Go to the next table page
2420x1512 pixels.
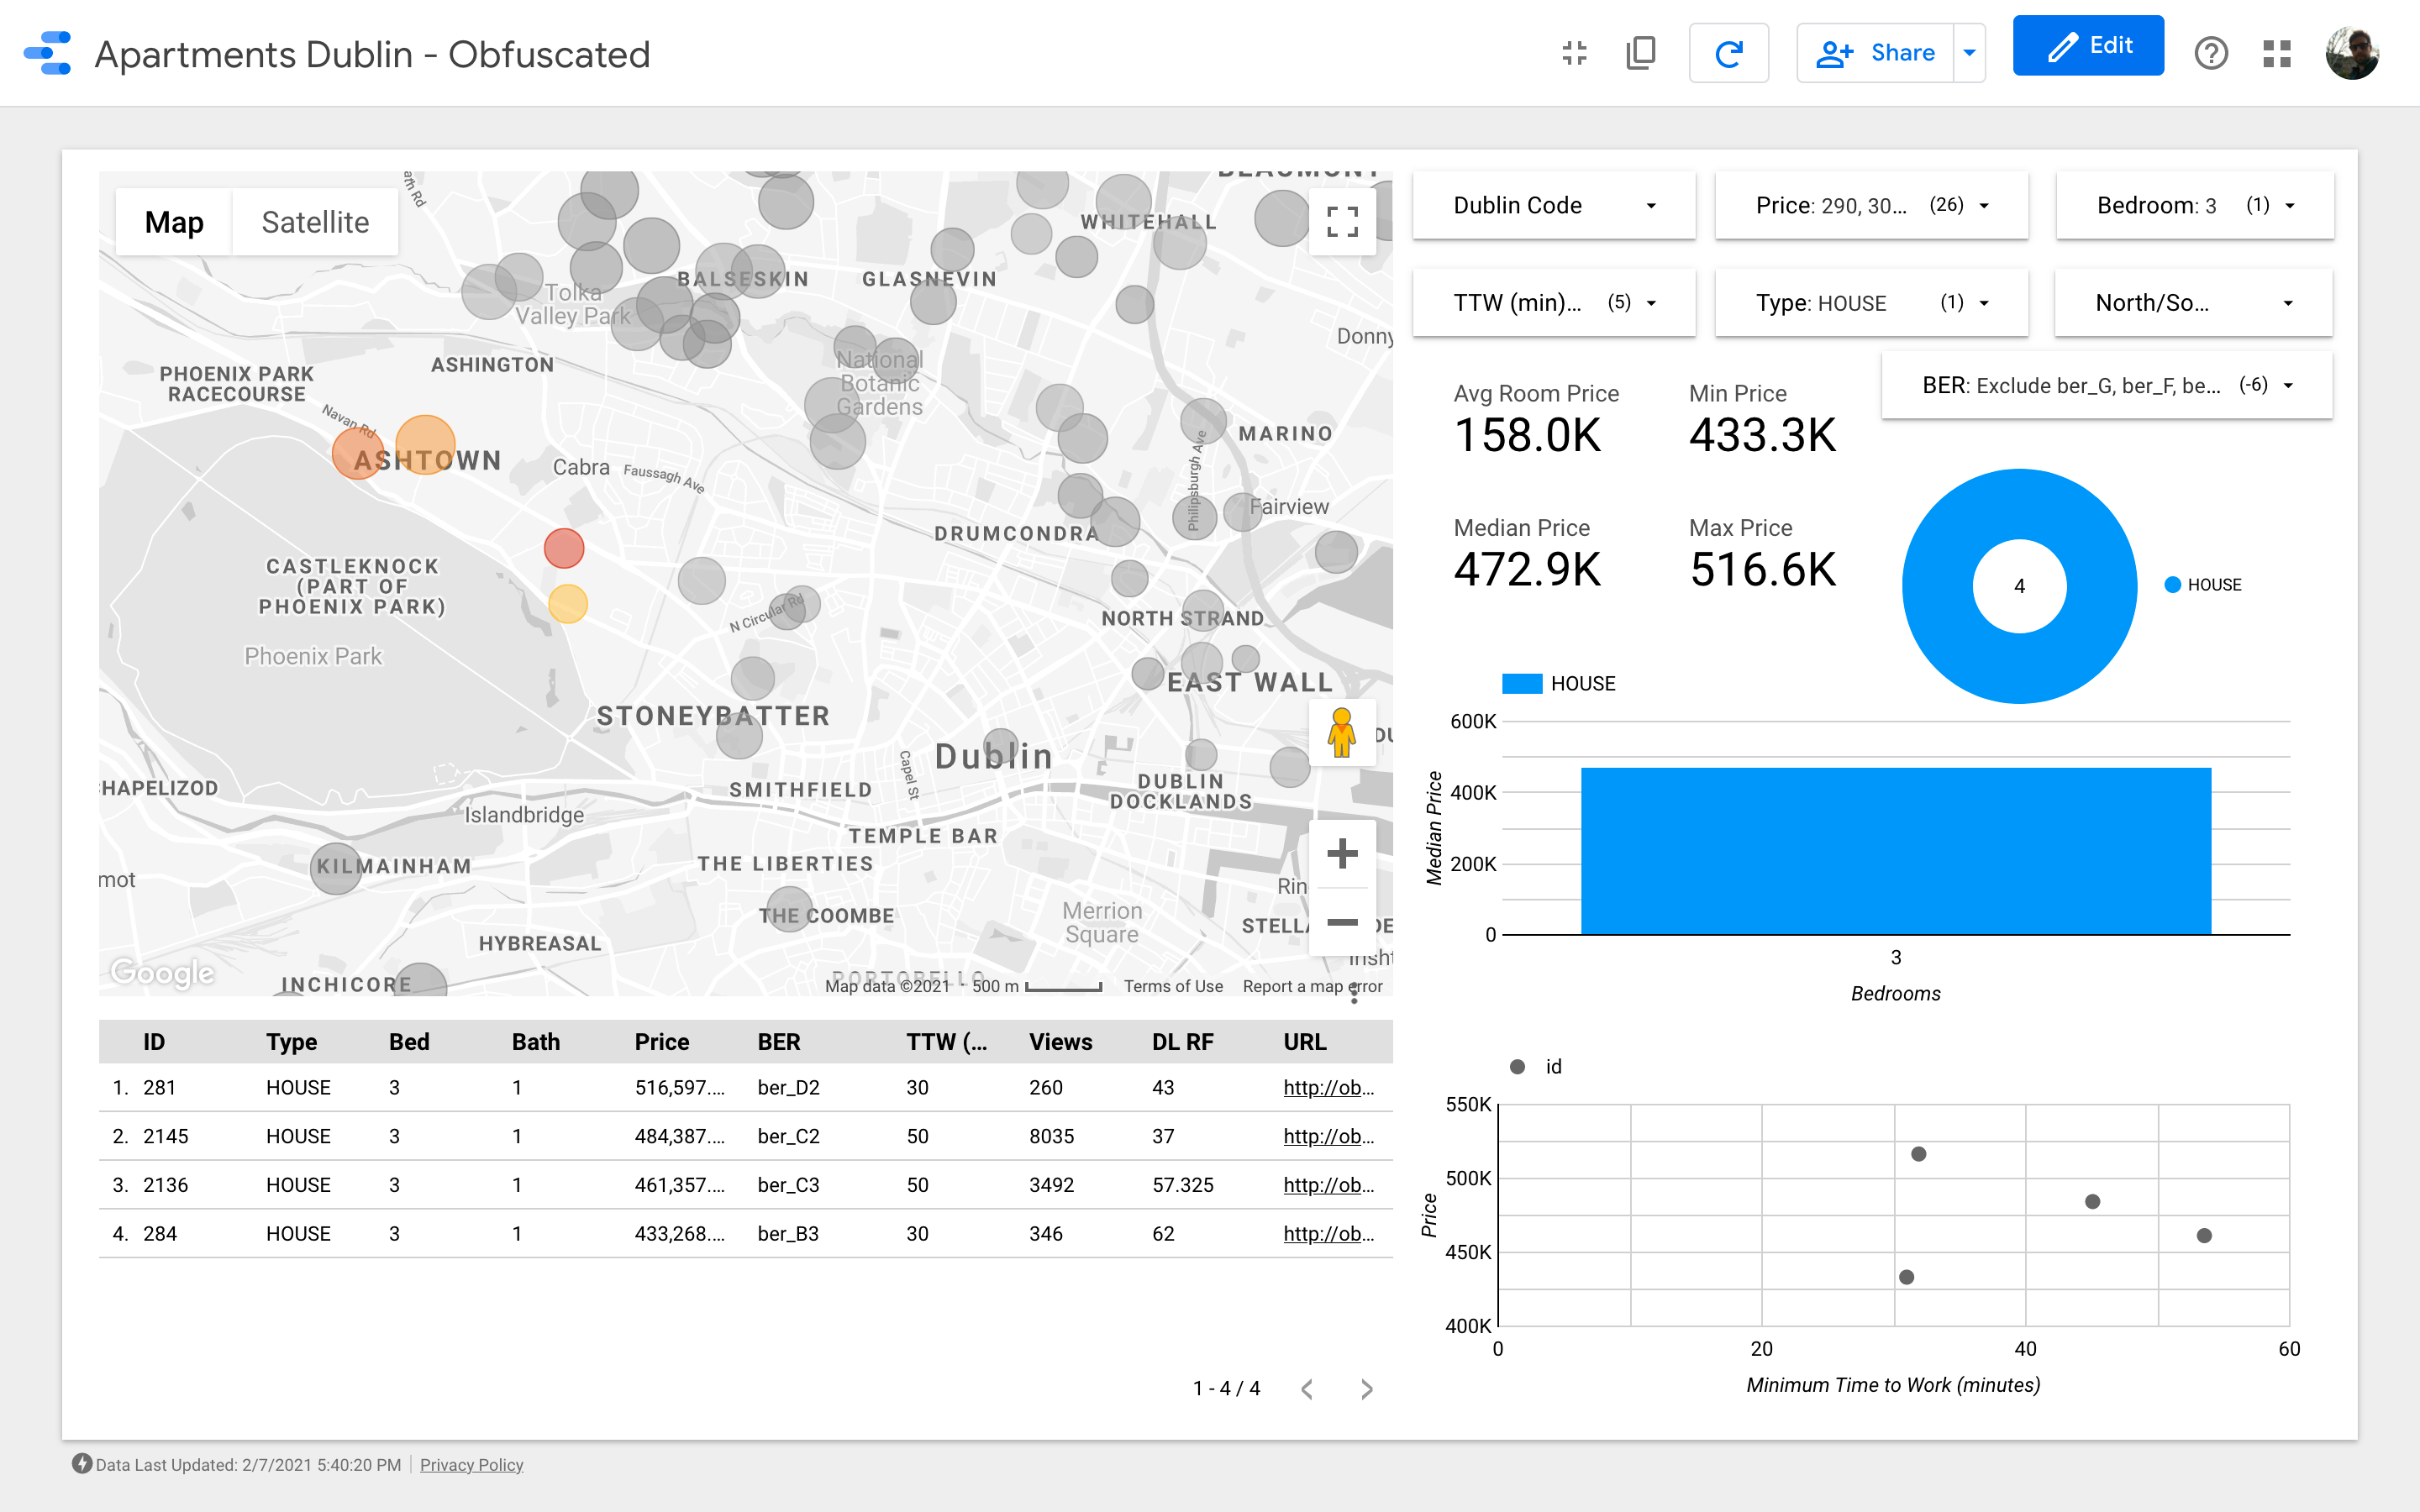[1366, 1389]
